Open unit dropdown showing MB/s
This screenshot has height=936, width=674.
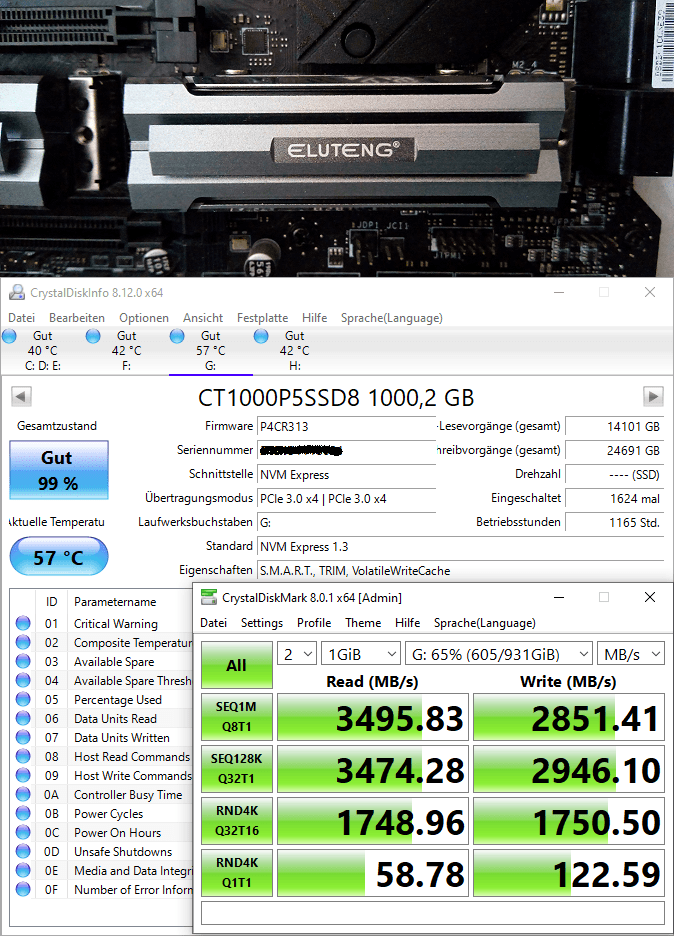pos(630,654)
